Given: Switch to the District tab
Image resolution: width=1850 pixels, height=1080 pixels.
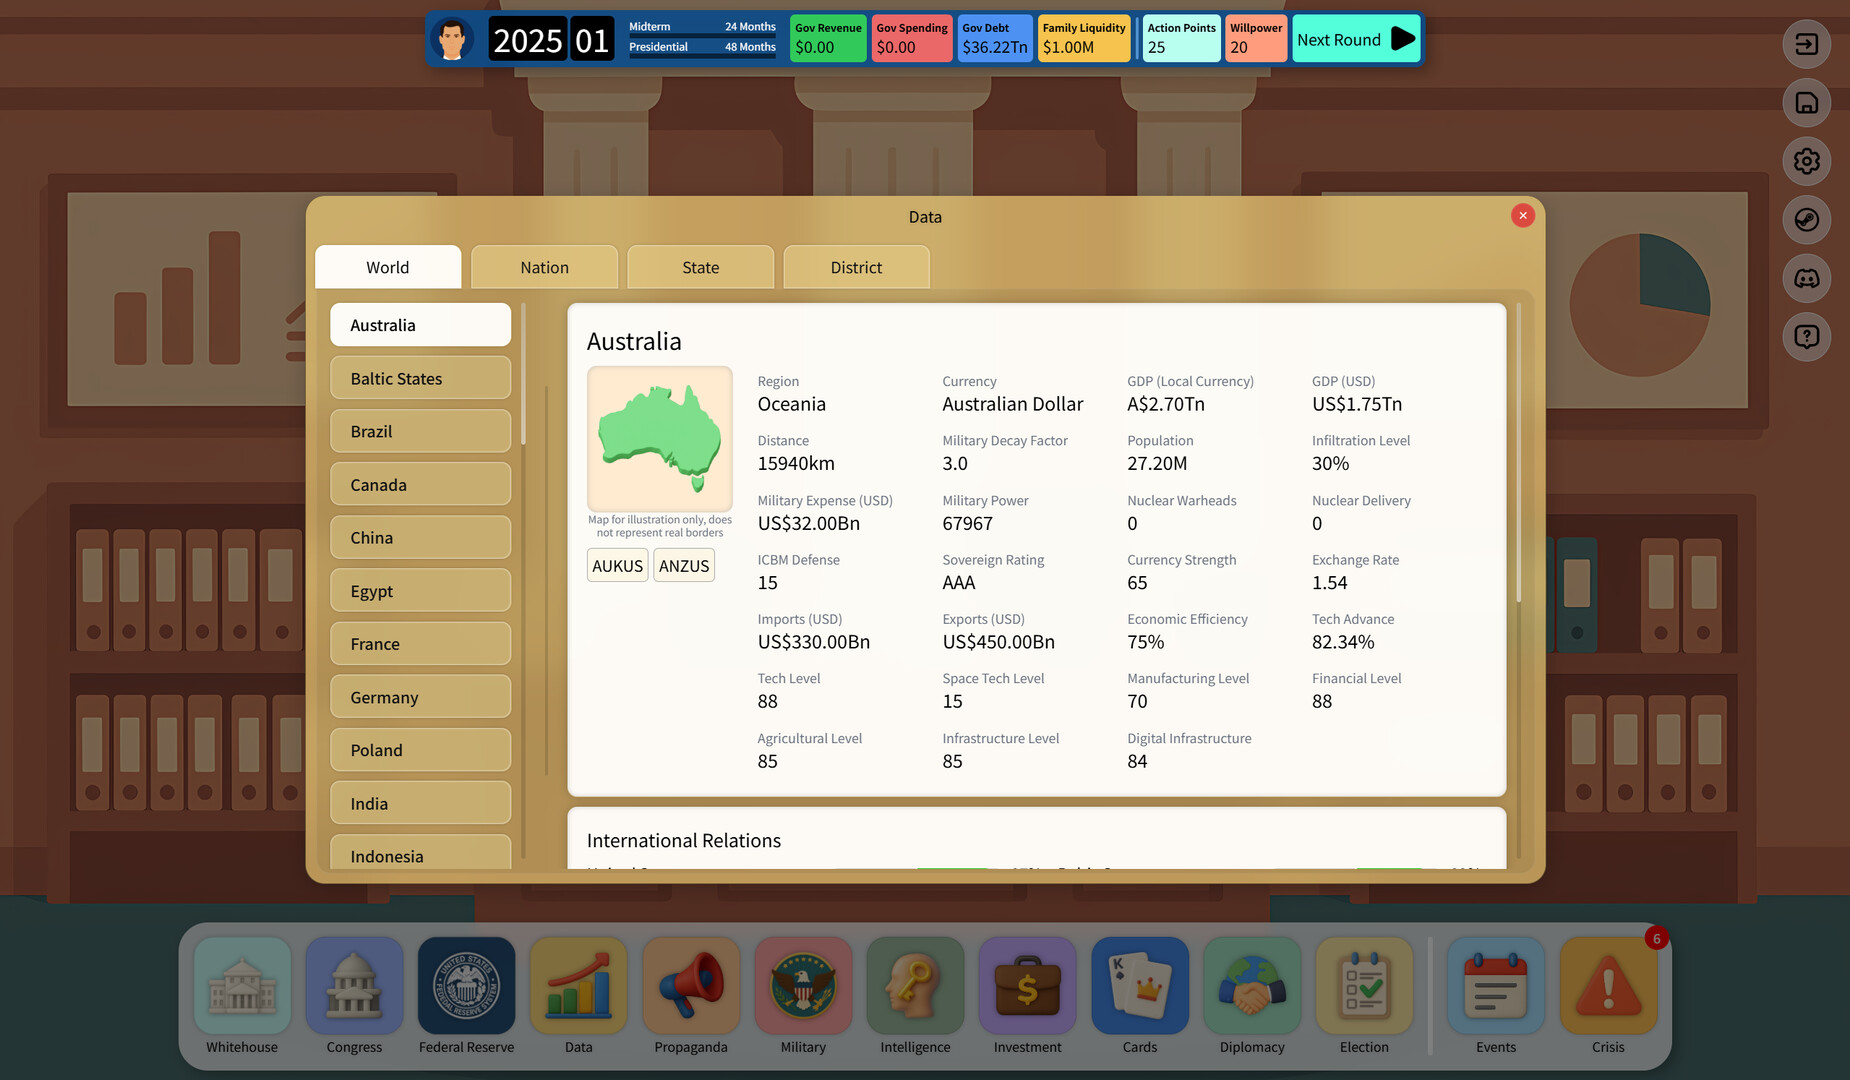Looking at the screenshot, I should tap(856, 267).
